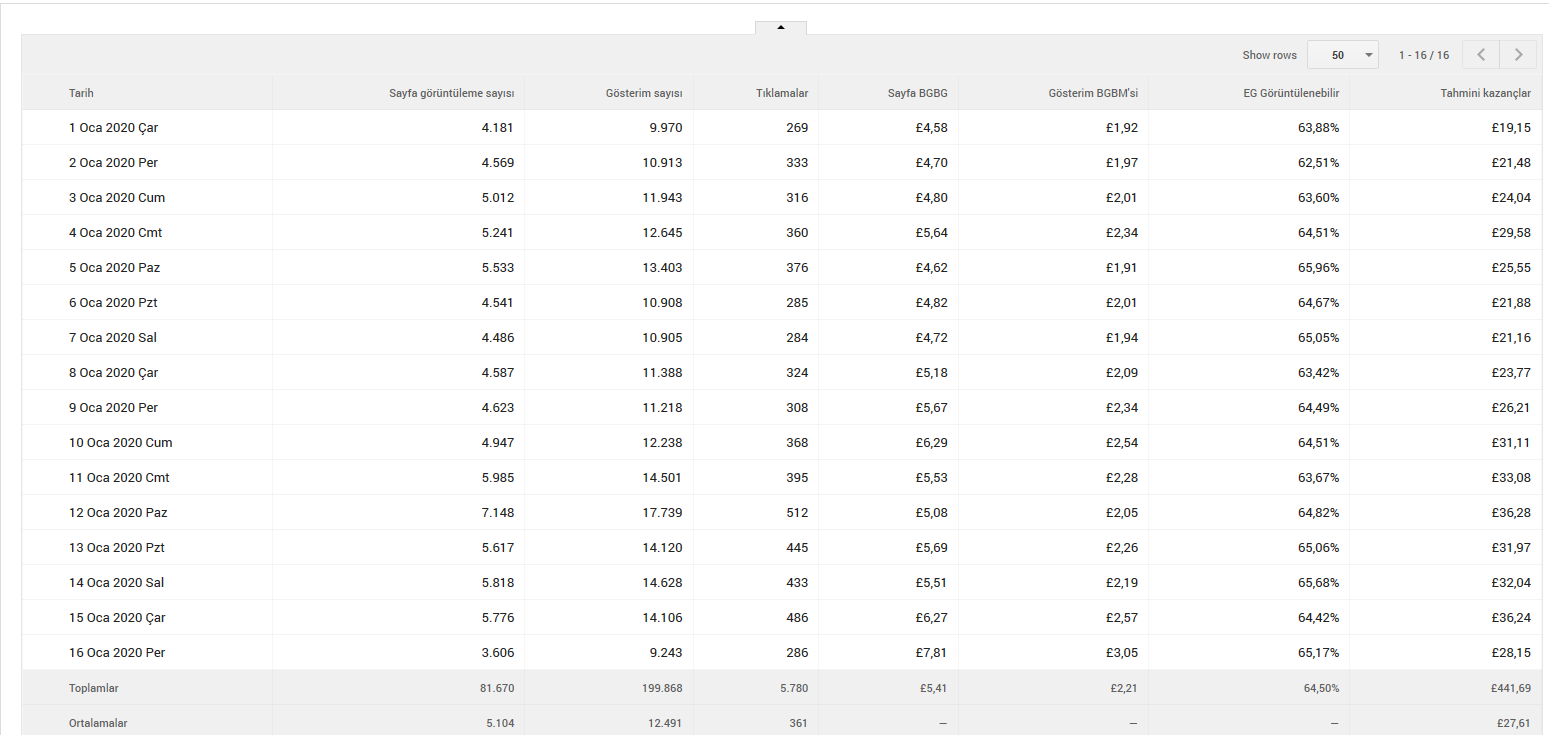1549x735 pixels.
Task: Sort by the Tarih column header
Action: point(81,93)
